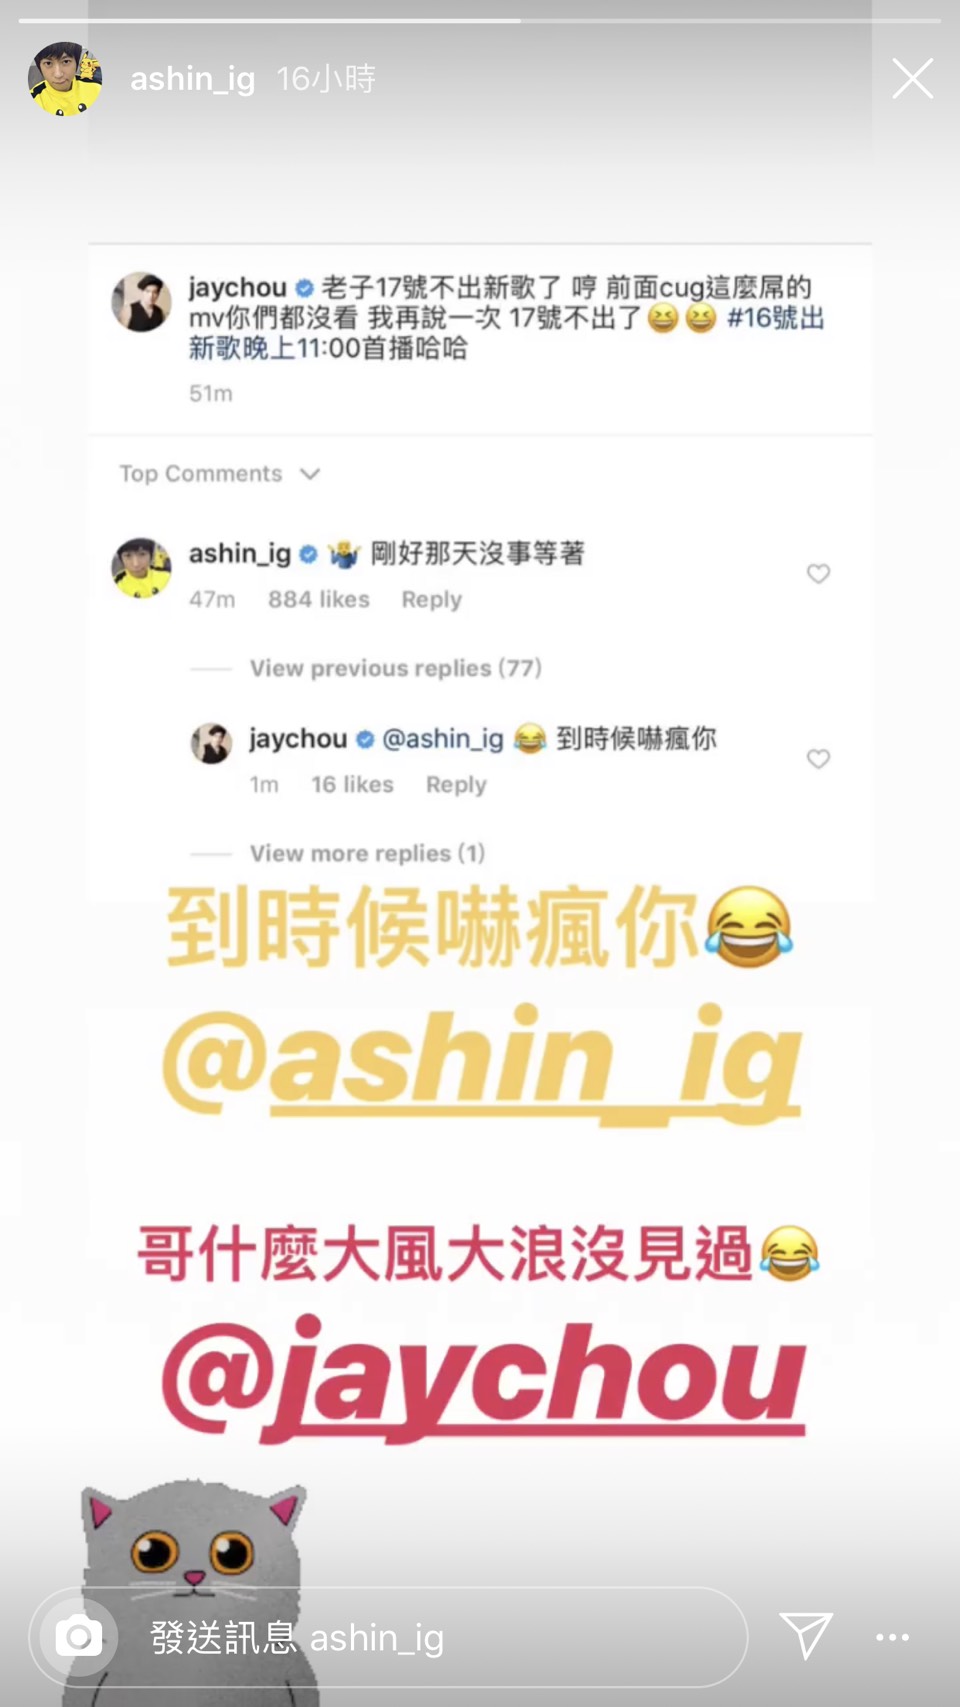The height and width of the screenshot is (1707, 960).
Task: Open the #16號出新歌 hashtag link
Action: pos(775,318)
